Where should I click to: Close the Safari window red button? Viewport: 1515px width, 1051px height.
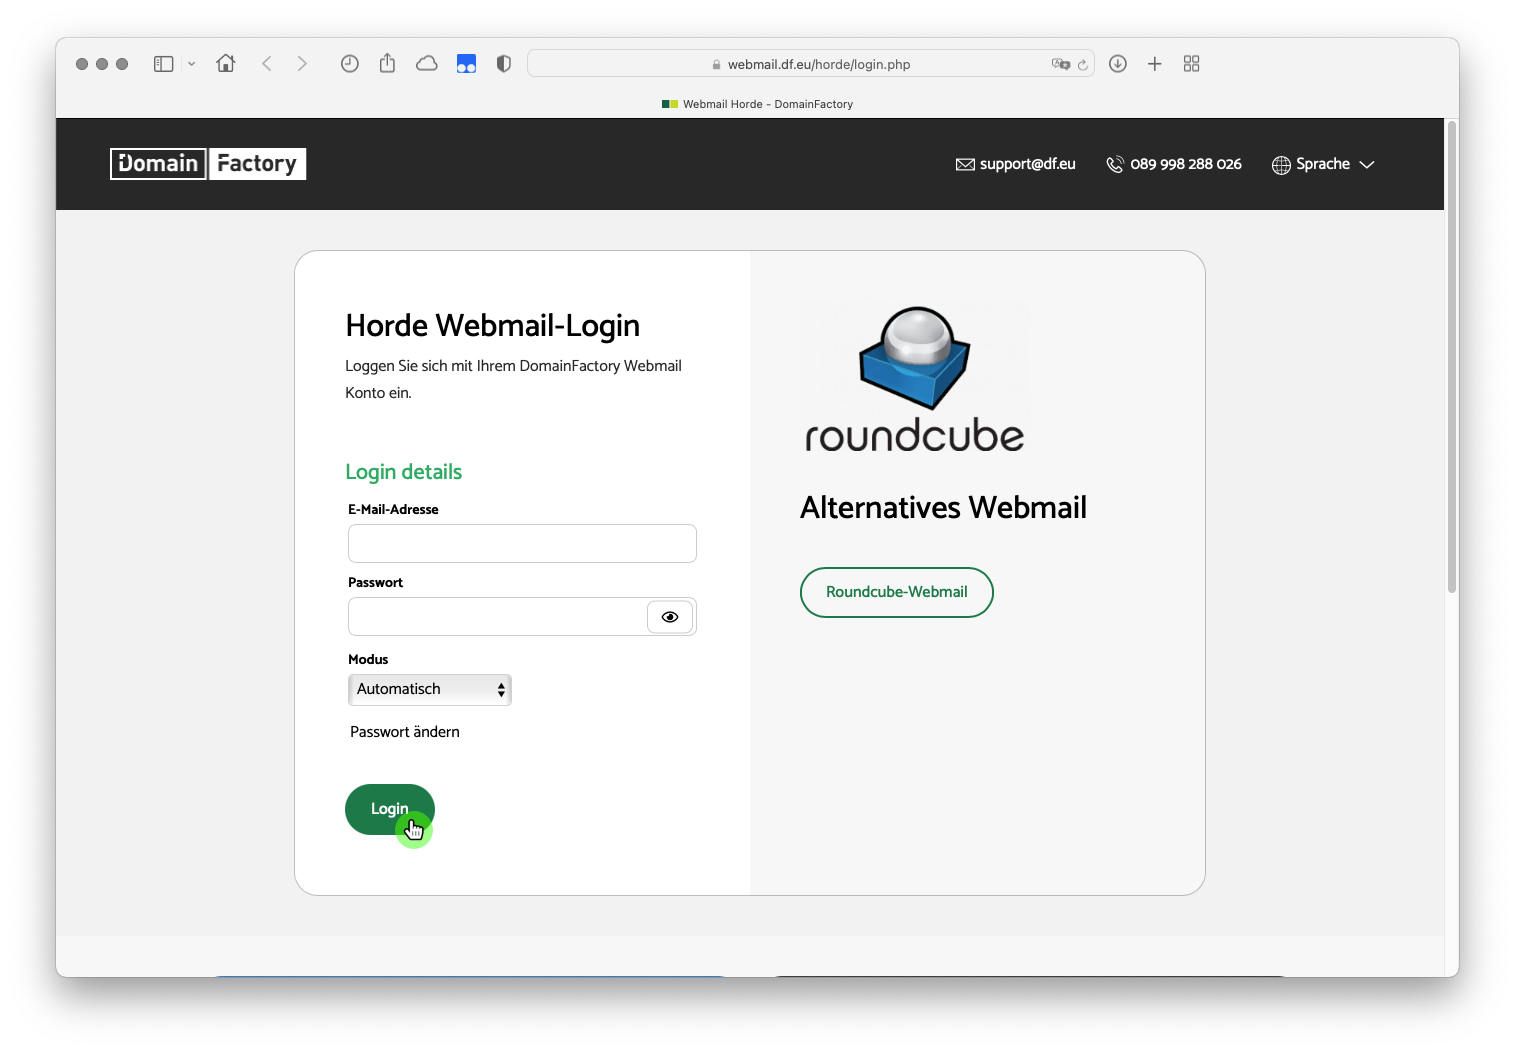click(x=82, y=64)
